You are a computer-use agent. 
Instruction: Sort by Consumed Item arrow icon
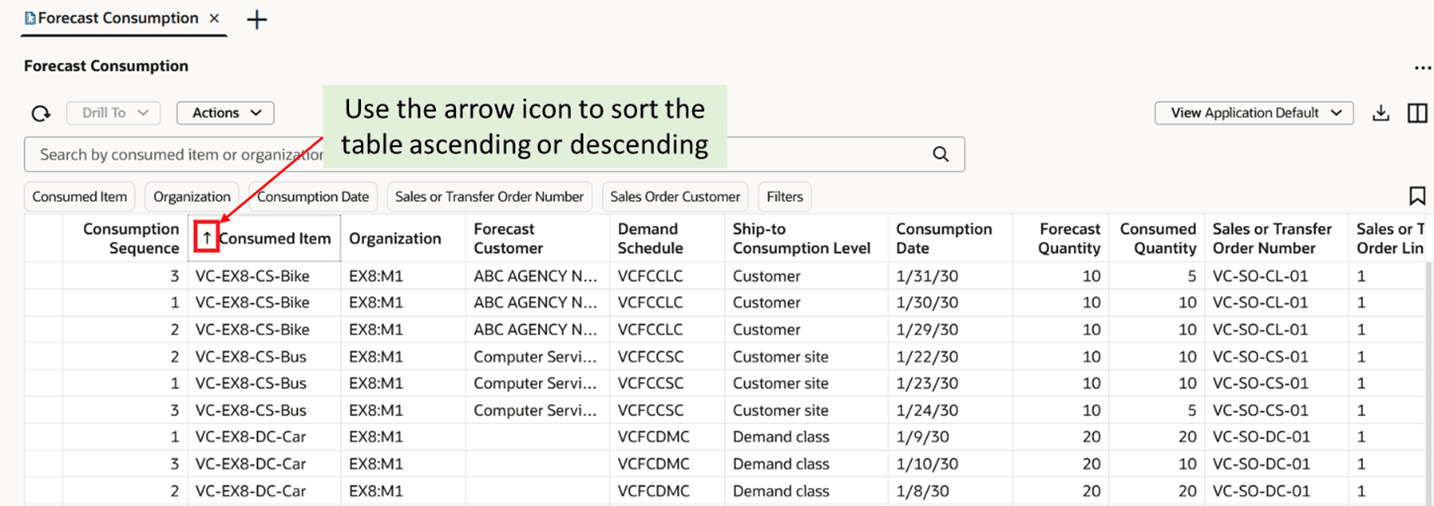pos(207,238)
